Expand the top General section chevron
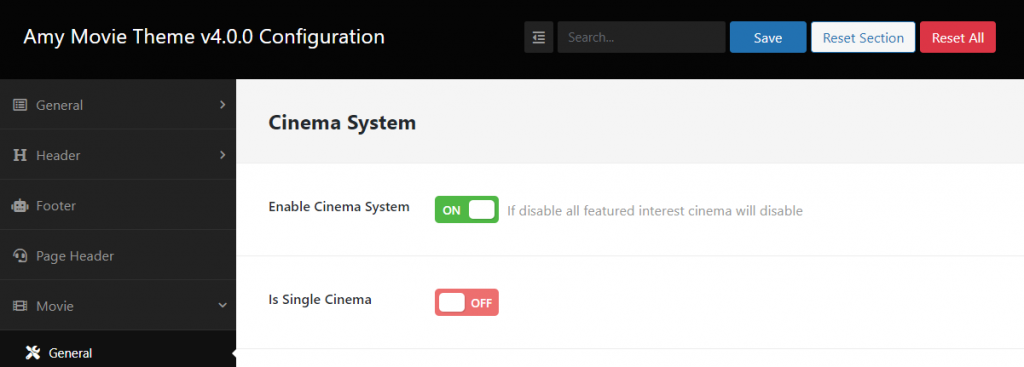This screenshot has height=367, width=1024. 223,104
